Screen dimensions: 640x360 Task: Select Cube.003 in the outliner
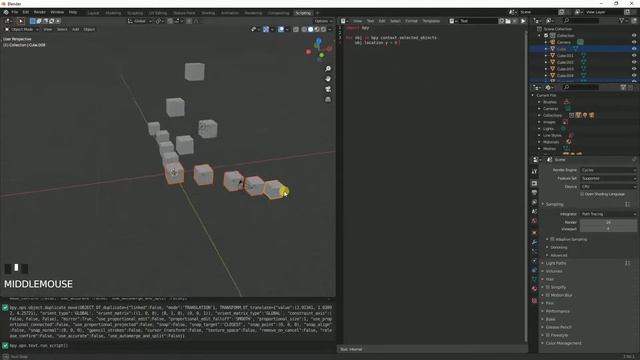tap(565, 69)
